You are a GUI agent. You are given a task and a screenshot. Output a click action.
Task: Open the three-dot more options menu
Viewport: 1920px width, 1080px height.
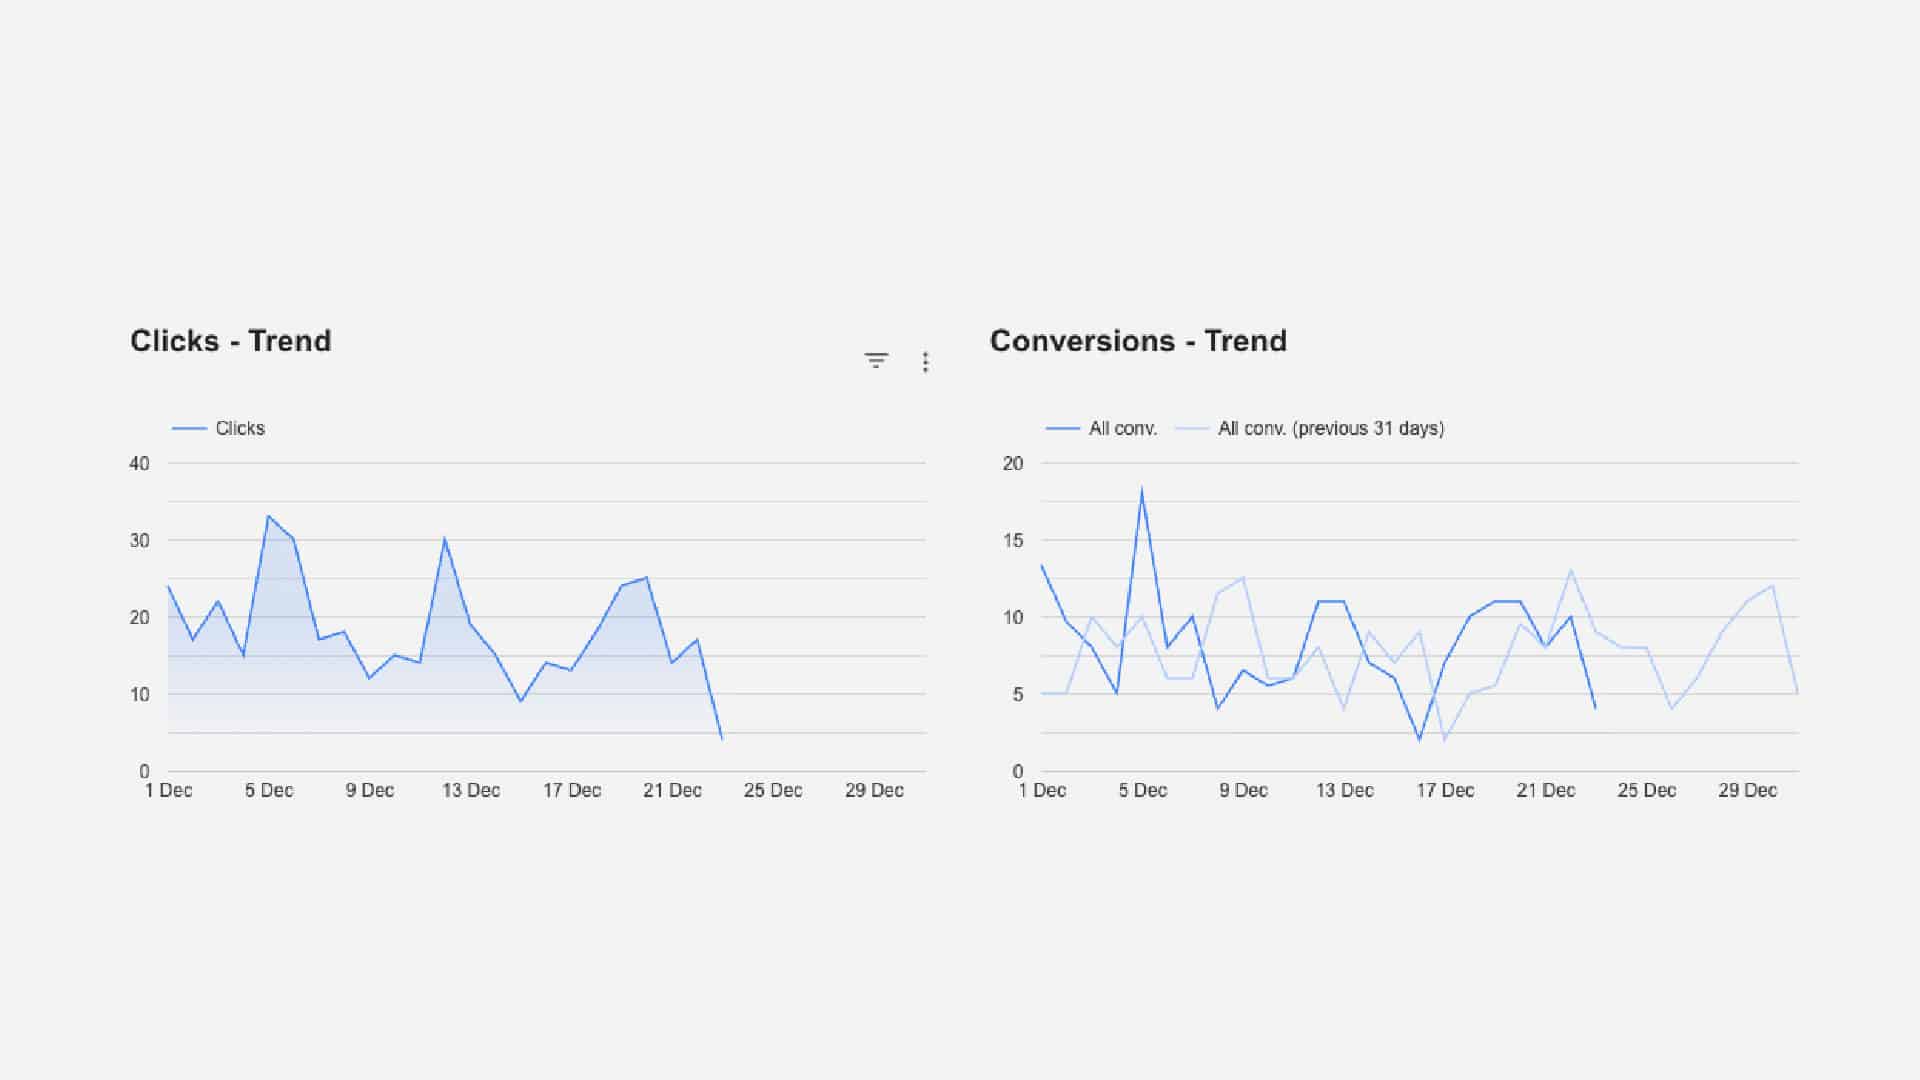(925, 362)
